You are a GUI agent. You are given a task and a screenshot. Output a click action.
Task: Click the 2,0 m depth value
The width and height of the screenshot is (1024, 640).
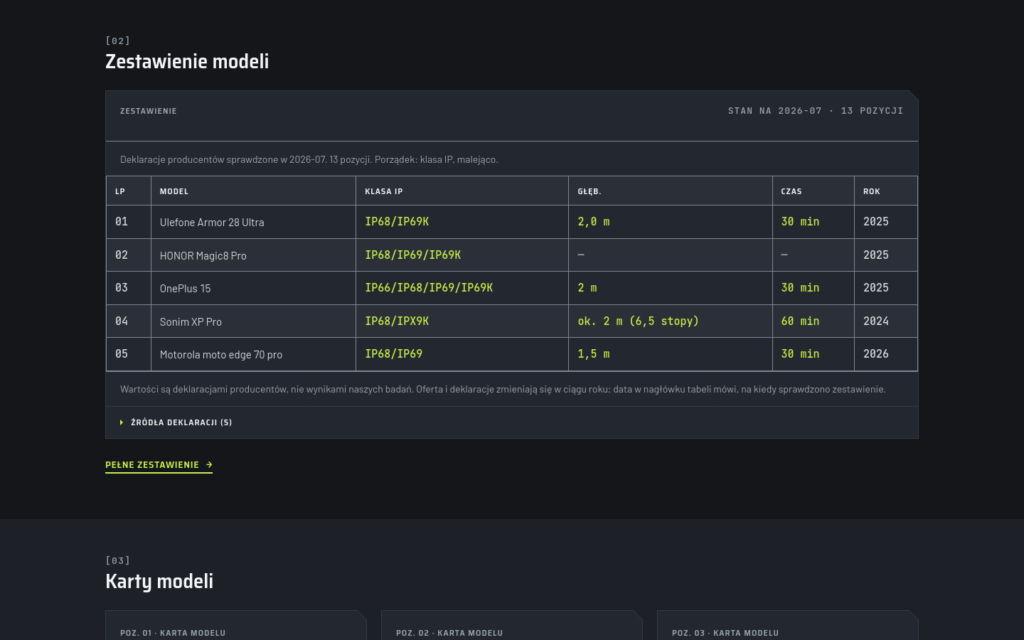593,222
